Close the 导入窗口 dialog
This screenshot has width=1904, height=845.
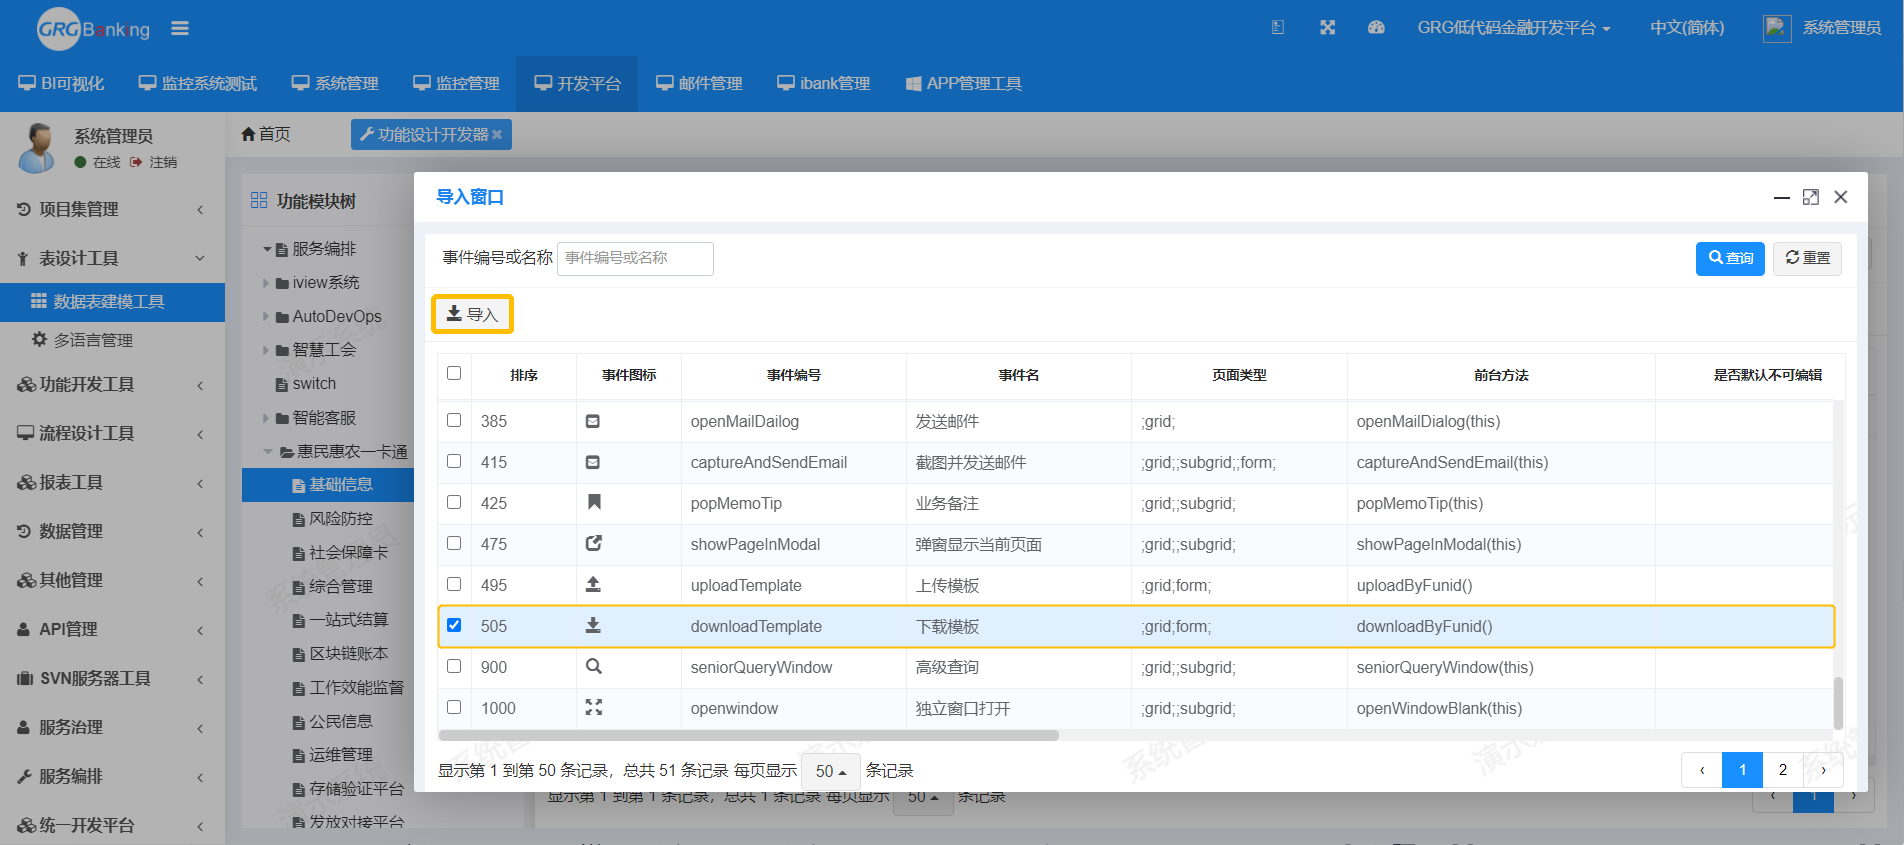pyautogui.click(x=1841, y=197)
